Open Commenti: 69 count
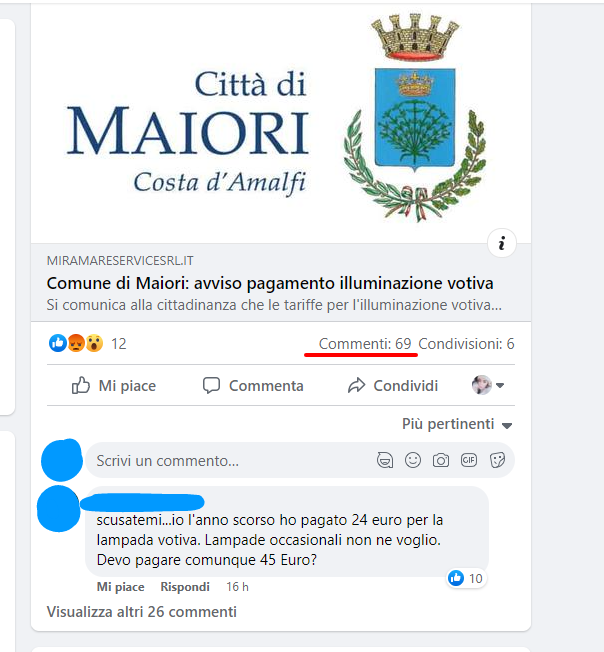This screenshot has height=652, width=604. coord(365,344)
